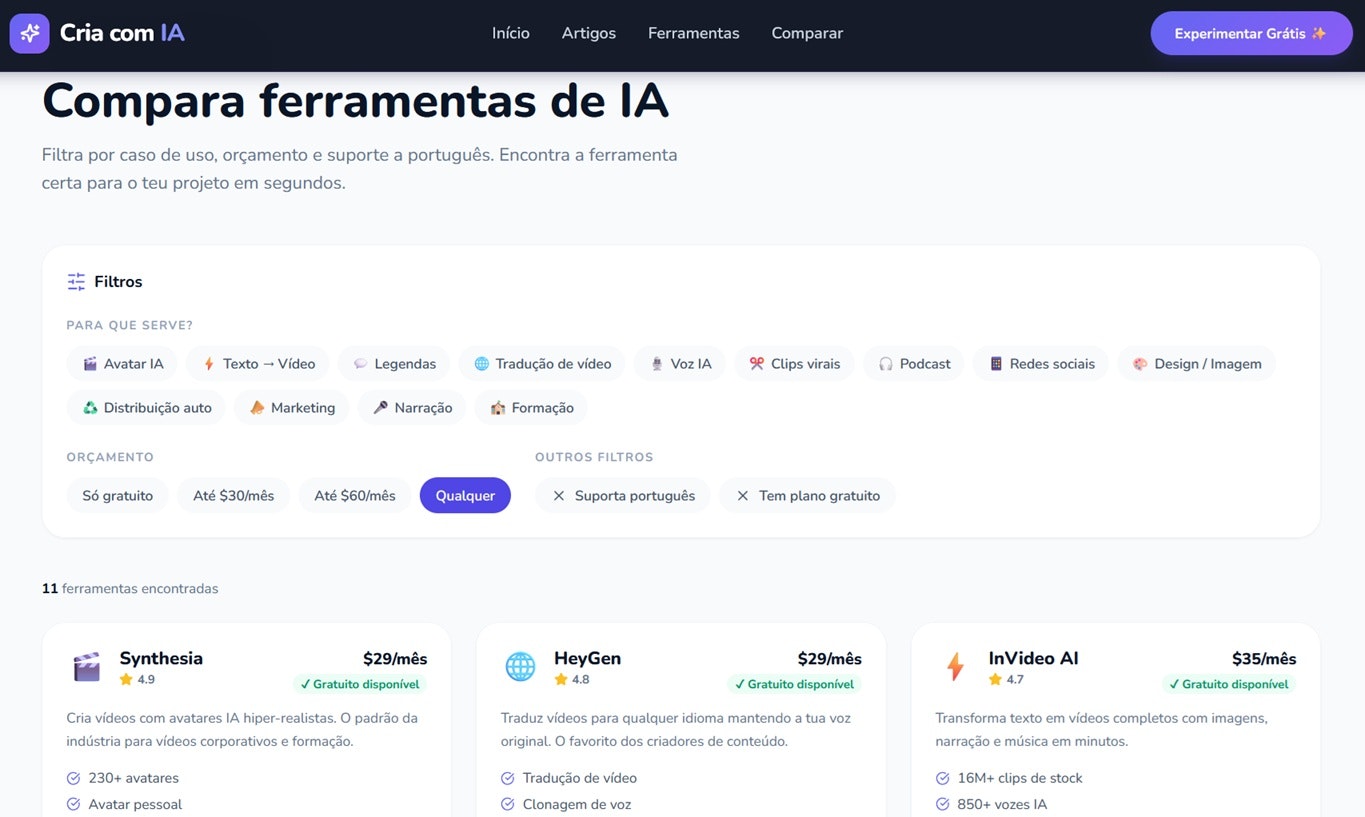1365x817 pixels.
Task: Toggle the Clips virais filter chip
Action: (794, 364)
